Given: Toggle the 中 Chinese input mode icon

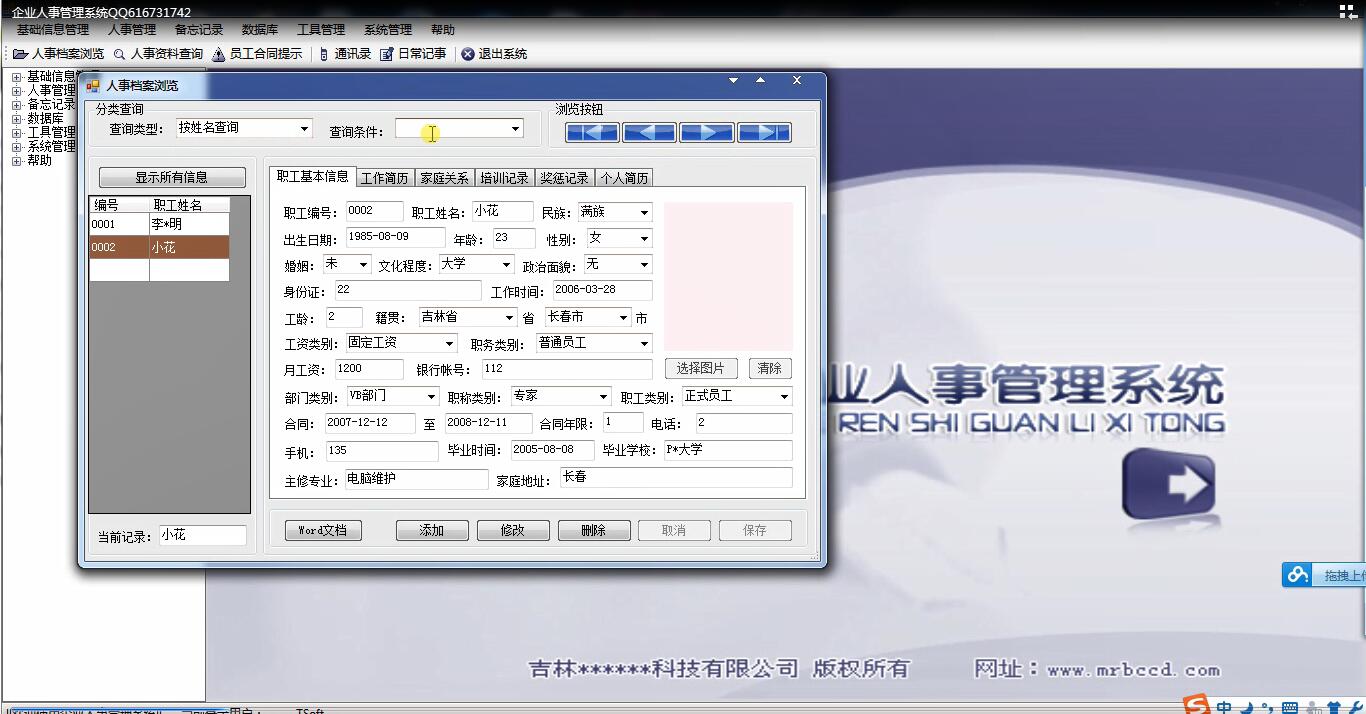Looking at the screenshot, I should coord(1224,708).
